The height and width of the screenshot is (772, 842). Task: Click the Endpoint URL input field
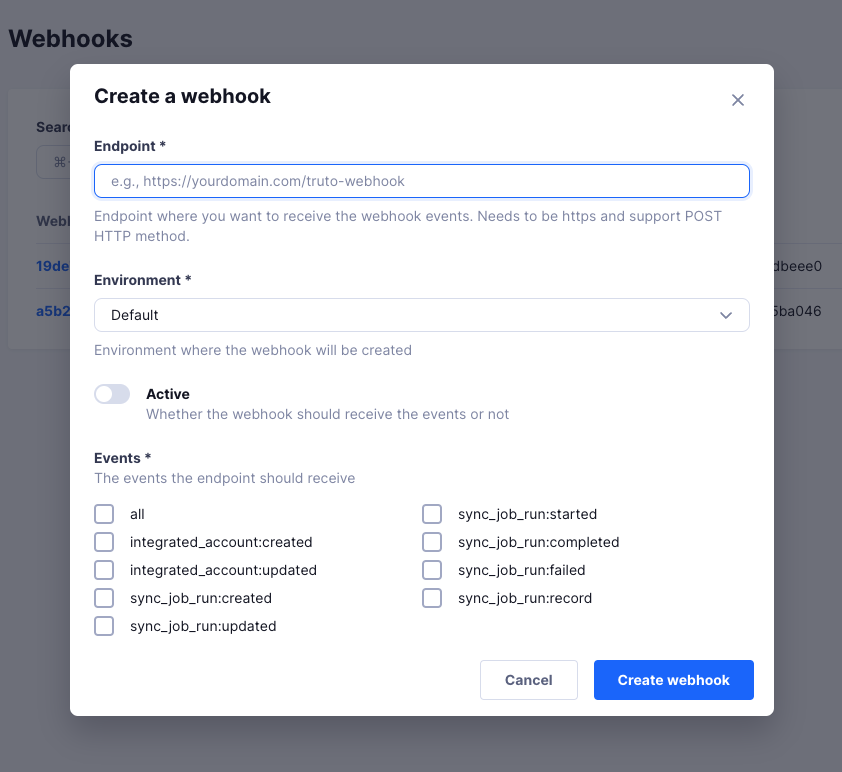point(422,181)
